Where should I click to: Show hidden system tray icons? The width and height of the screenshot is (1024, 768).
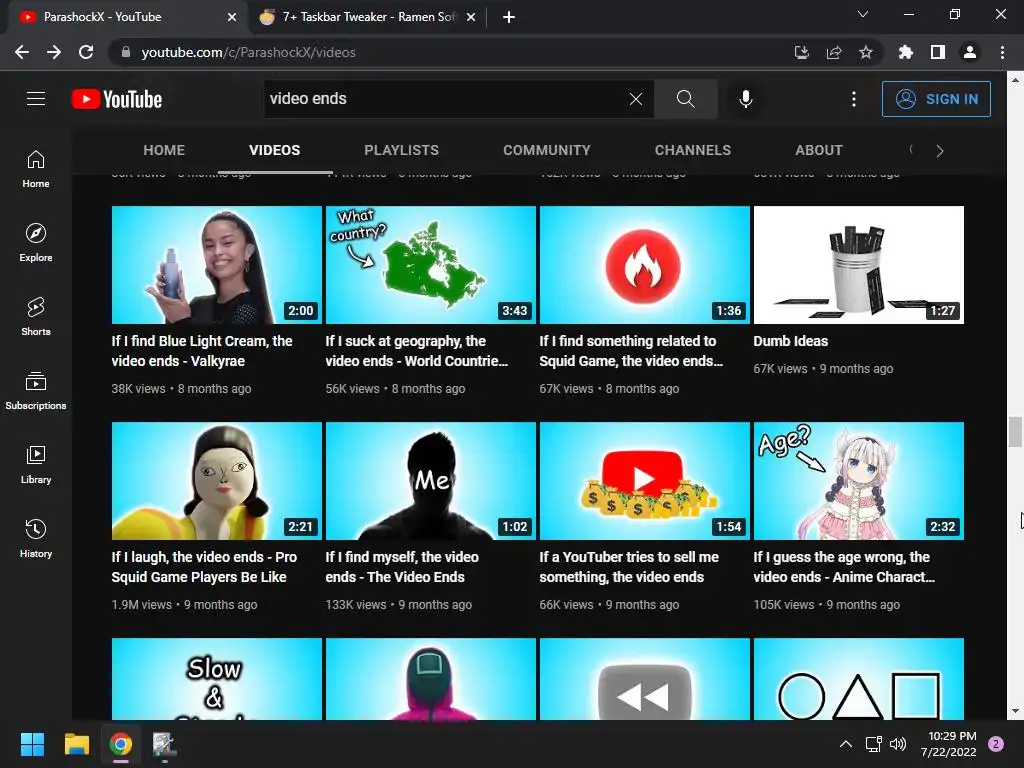[x=846, y=744]
